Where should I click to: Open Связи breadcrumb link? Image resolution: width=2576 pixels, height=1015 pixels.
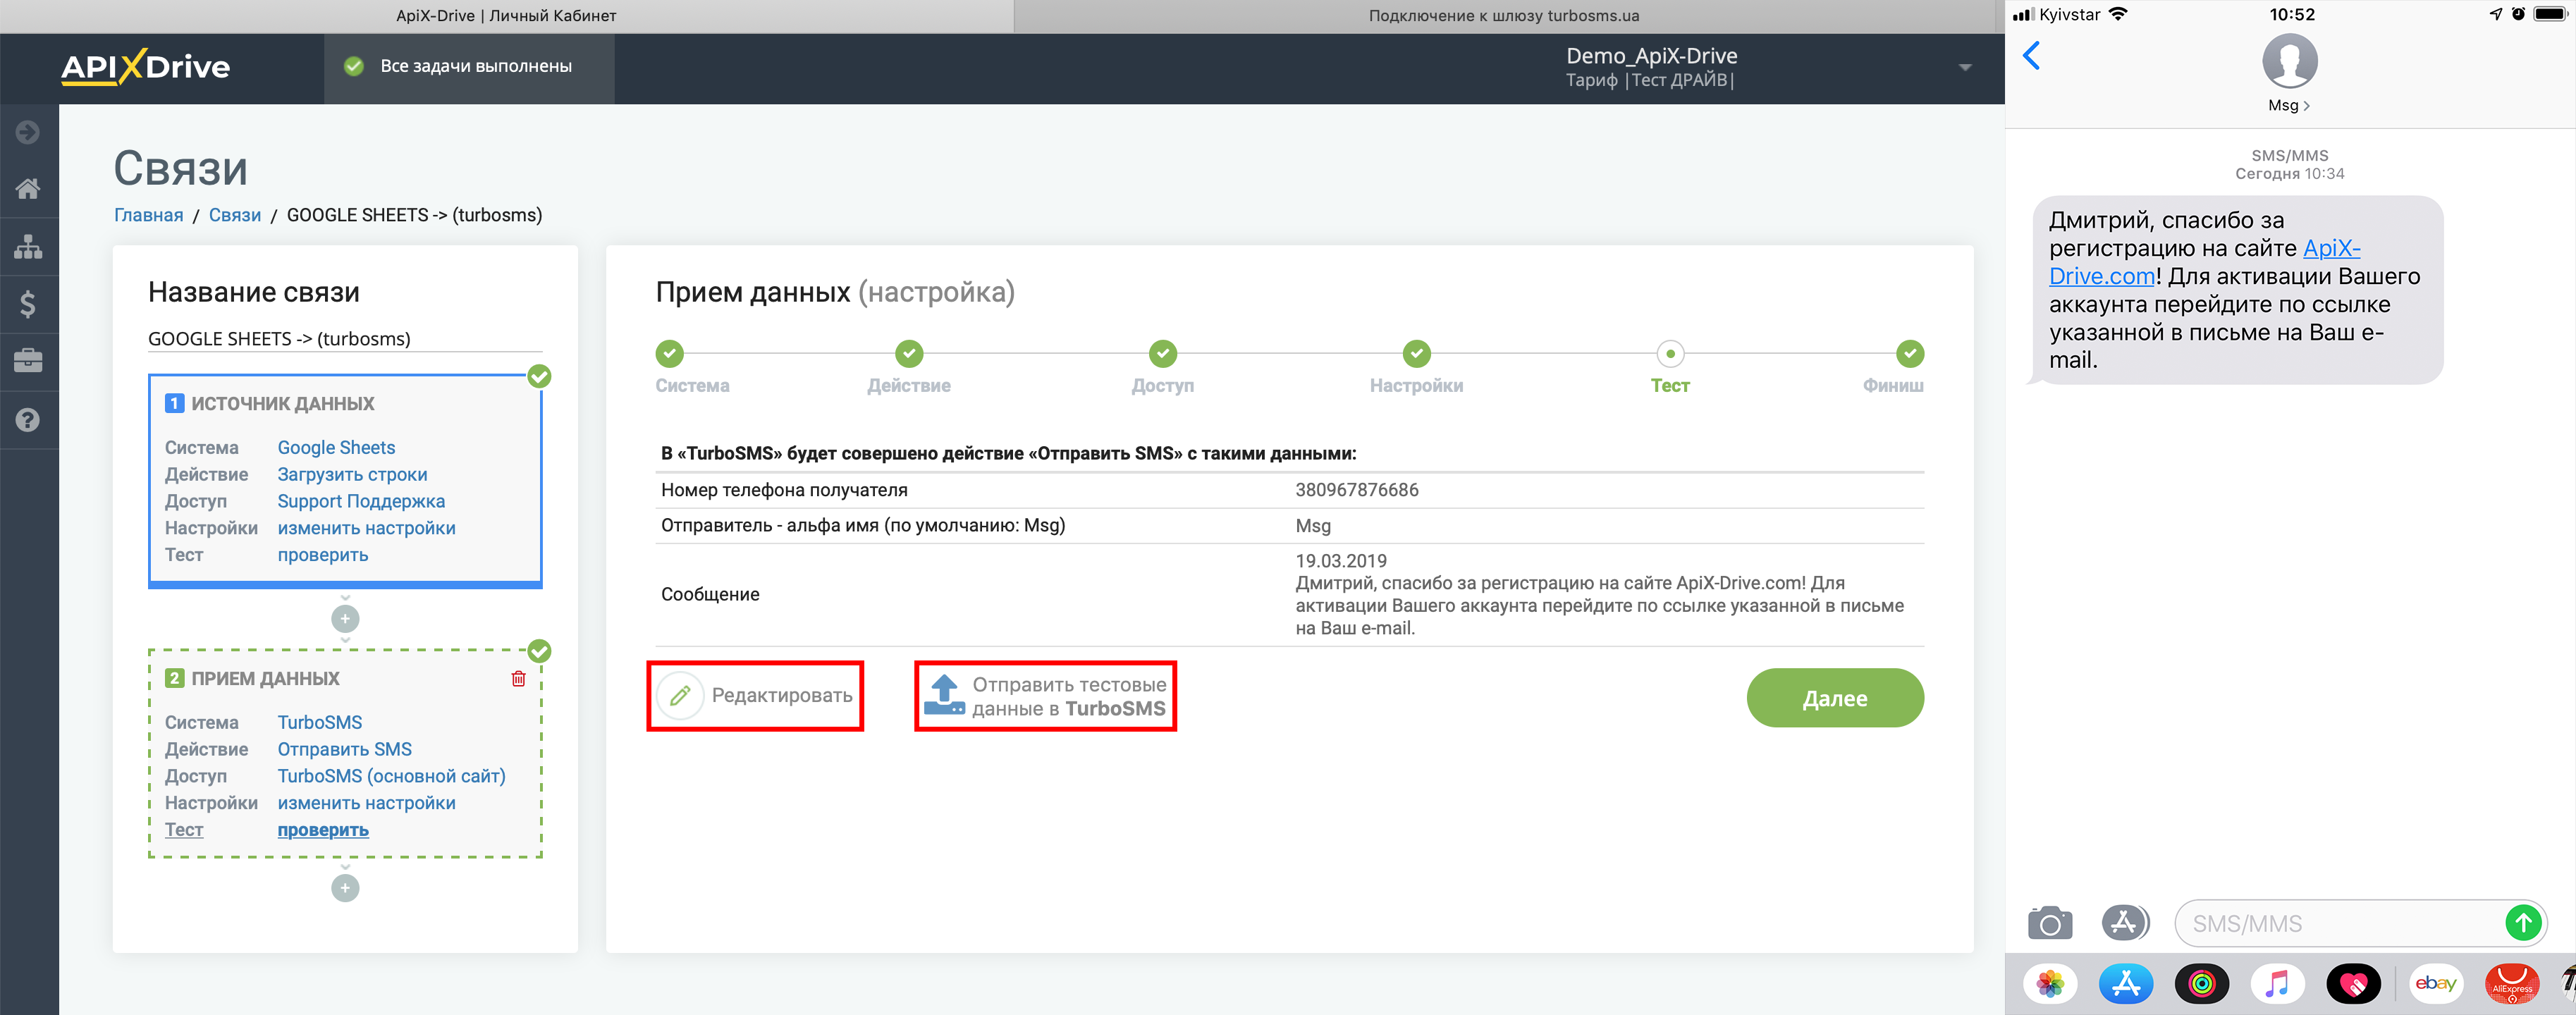coord(234,215)
